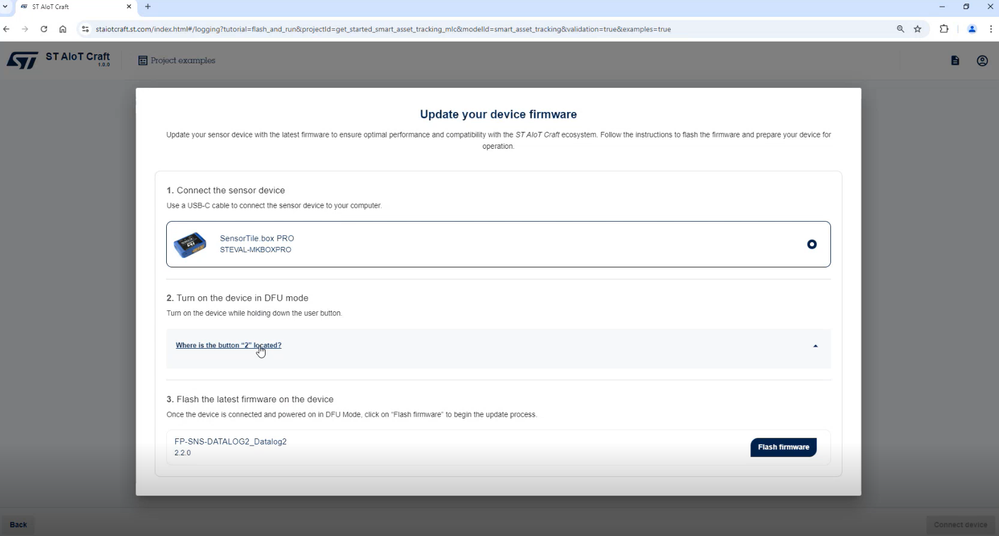Close the ST AIoT Craft tab
The height and width of the screenshot is (536, 999).
pos(129,6)
